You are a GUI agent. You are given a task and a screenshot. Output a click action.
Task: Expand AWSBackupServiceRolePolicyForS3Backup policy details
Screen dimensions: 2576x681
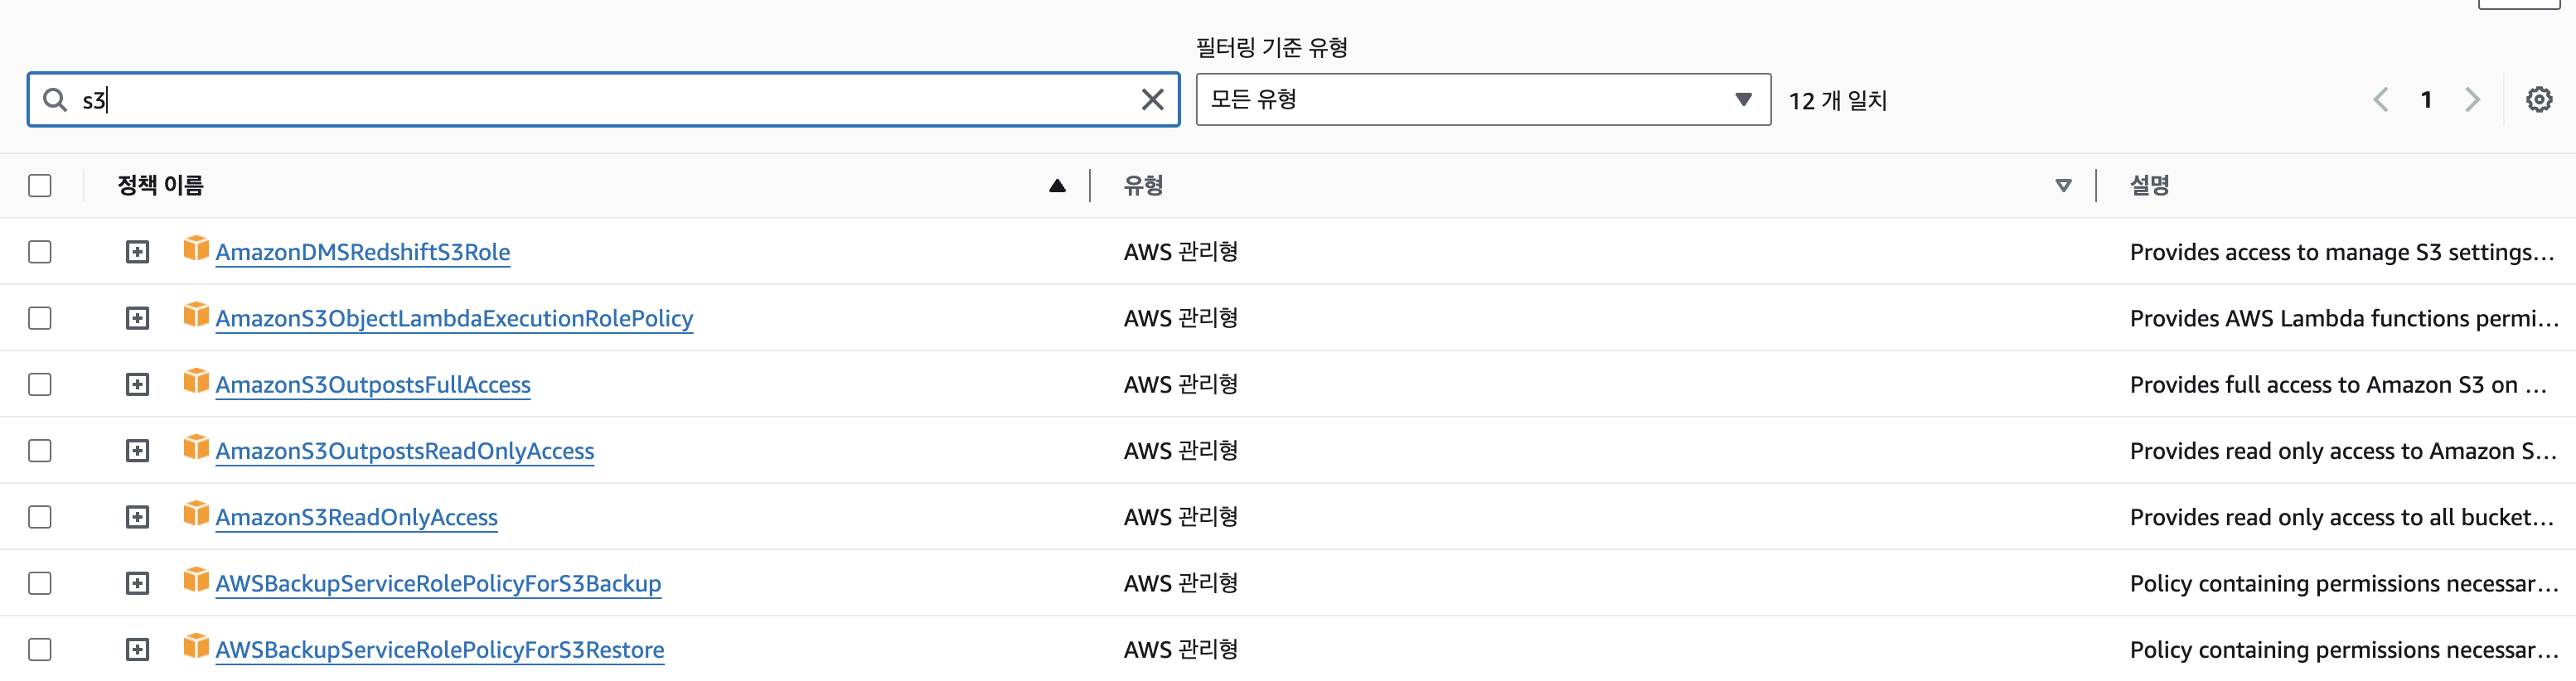(137, 583)
